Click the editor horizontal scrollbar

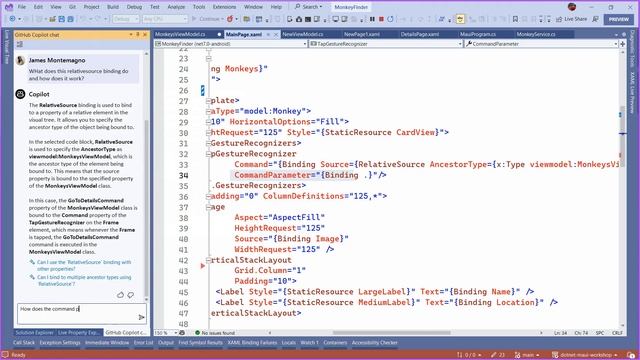(392, 333)
